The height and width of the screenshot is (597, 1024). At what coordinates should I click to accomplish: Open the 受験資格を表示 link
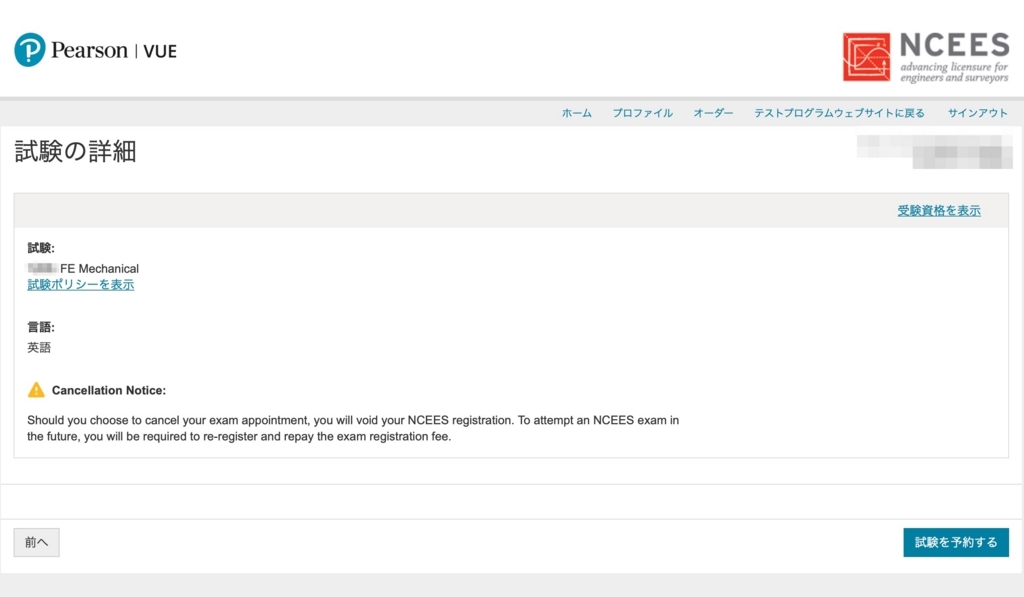coord(938,210)
